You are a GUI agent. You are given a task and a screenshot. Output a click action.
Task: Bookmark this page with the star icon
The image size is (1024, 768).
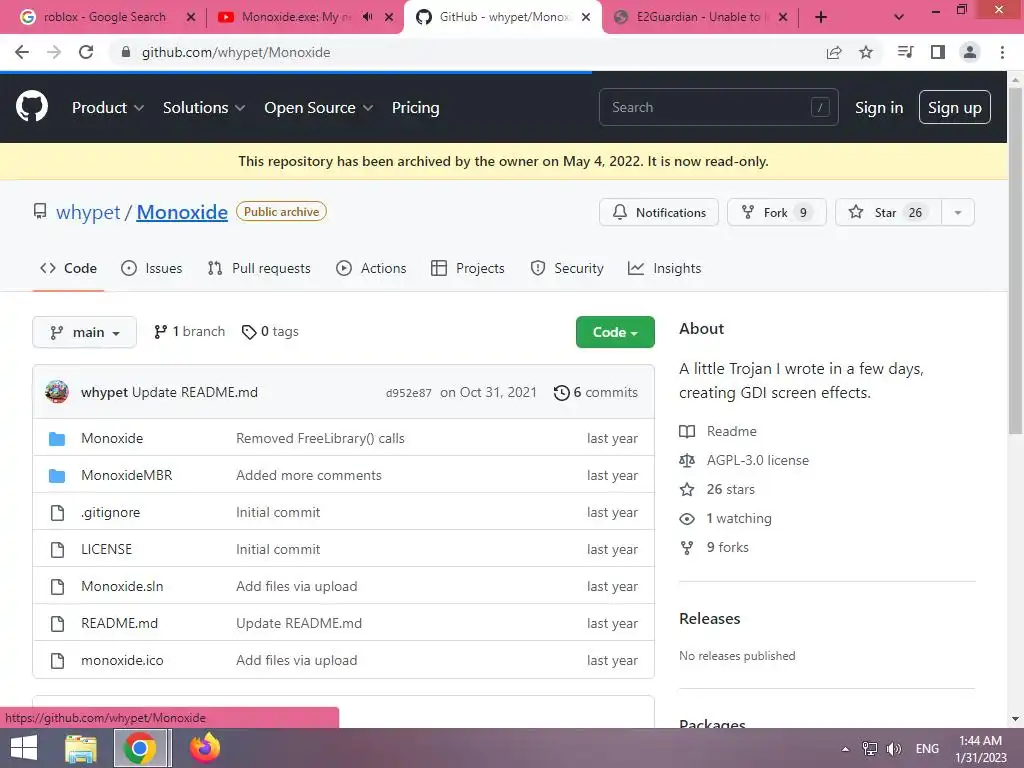pos(866,52)
